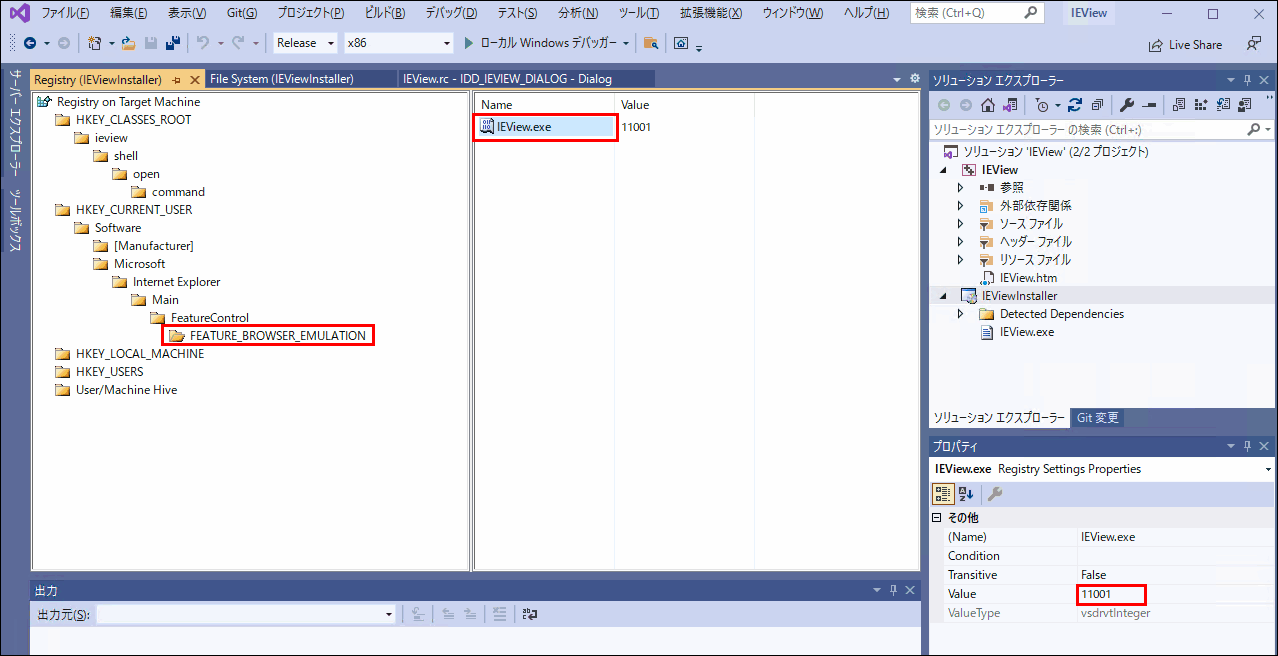Select HKEY_CLASSES_ROOT registry key
The height and width of the screenshot is (656, 1278).
133,120
